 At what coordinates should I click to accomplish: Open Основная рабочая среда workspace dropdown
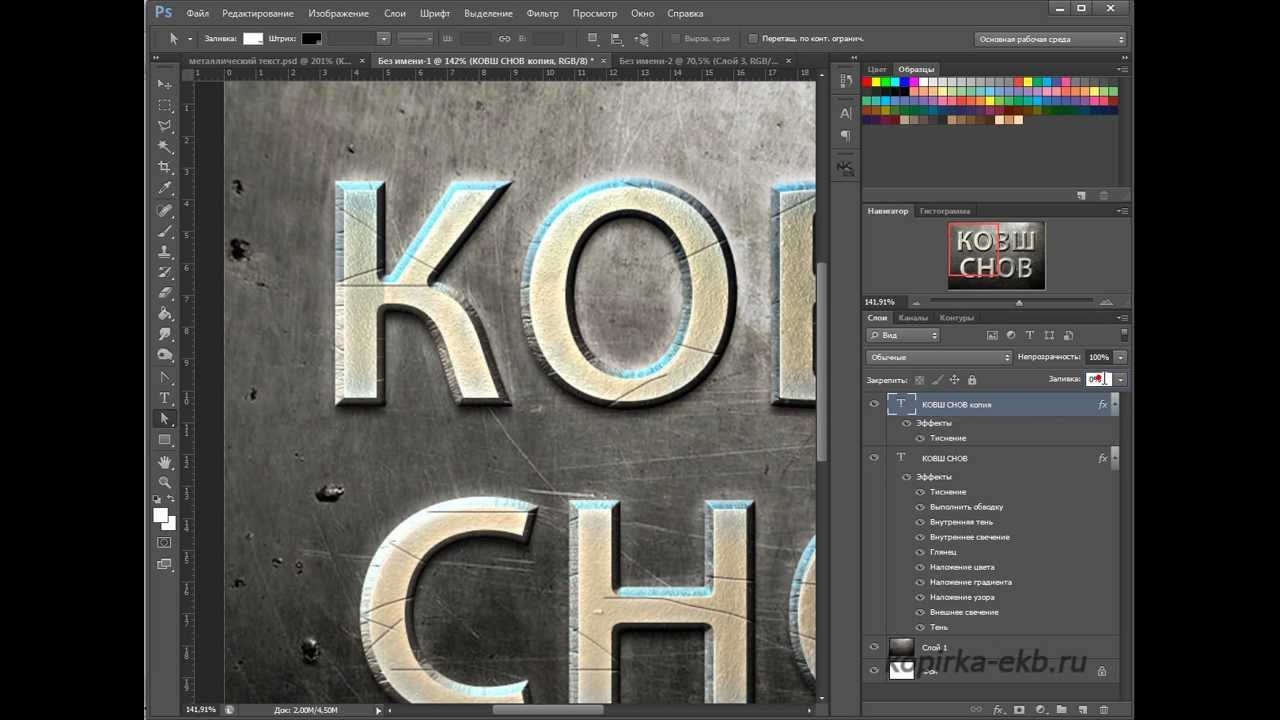1051,39
